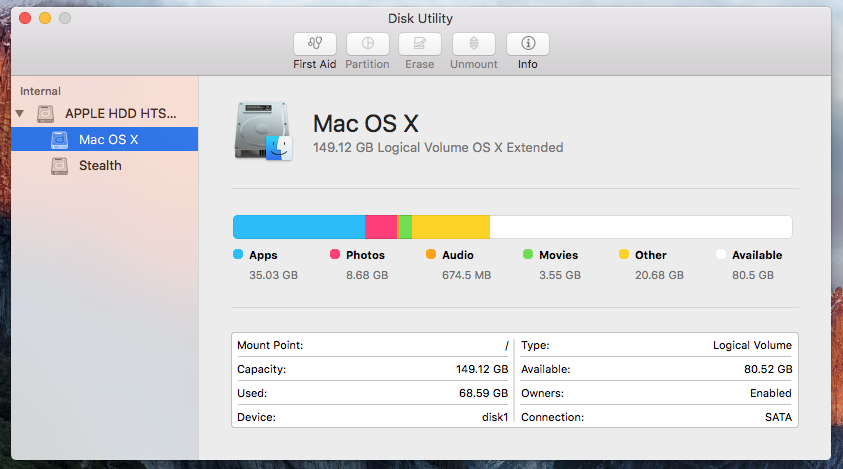The height and width of the screenshot is (469, 843).
Task: Click the 68.59 GB Used value
Action: click(483, 393)
